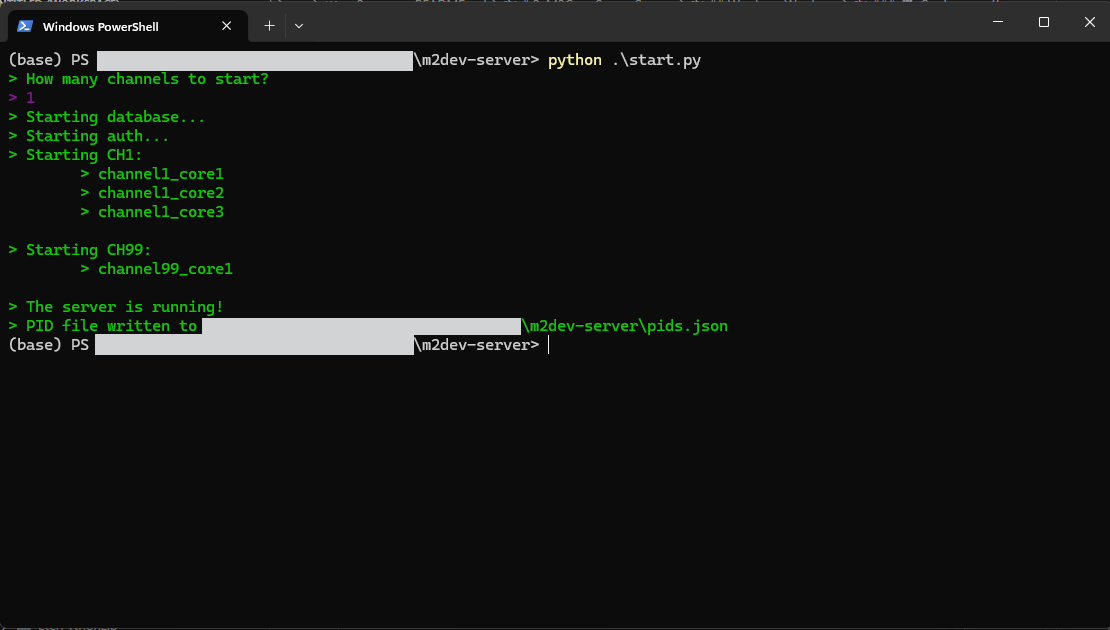This screenshot has width=1110, height=630.
Task: Open a new terminal tab
Action: (x=269, y=26)
